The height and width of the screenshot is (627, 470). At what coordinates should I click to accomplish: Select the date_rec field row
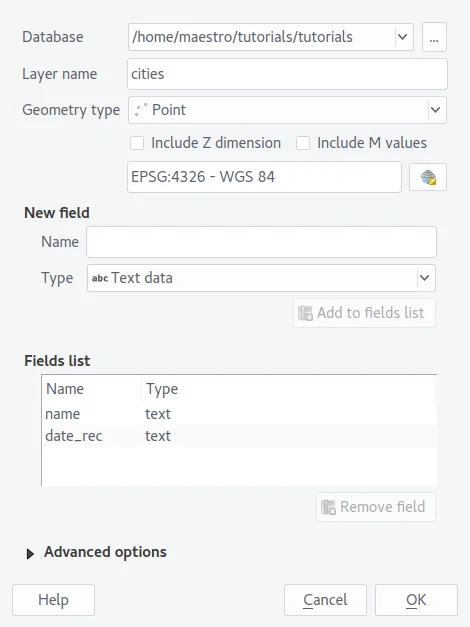point(239,436)
